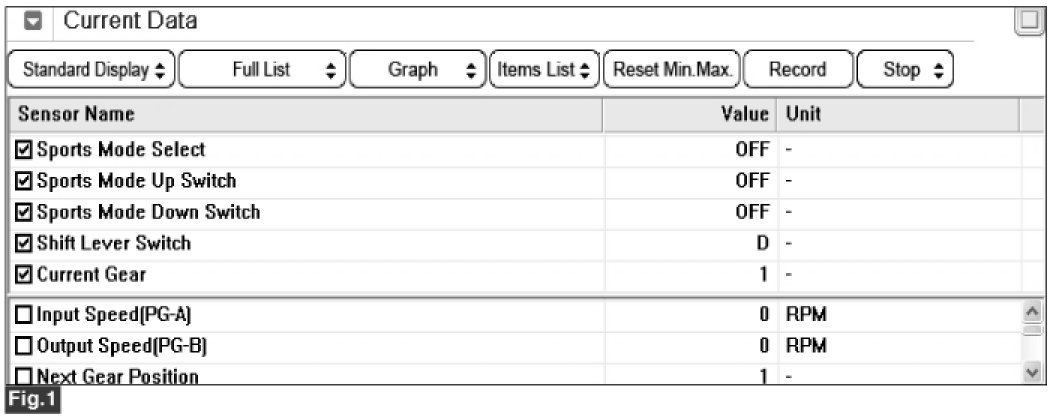The width and height of the screenshot is (1050, 417).
Task: Collapse the Current Data panel arrow icon
Action: (30, 21)
